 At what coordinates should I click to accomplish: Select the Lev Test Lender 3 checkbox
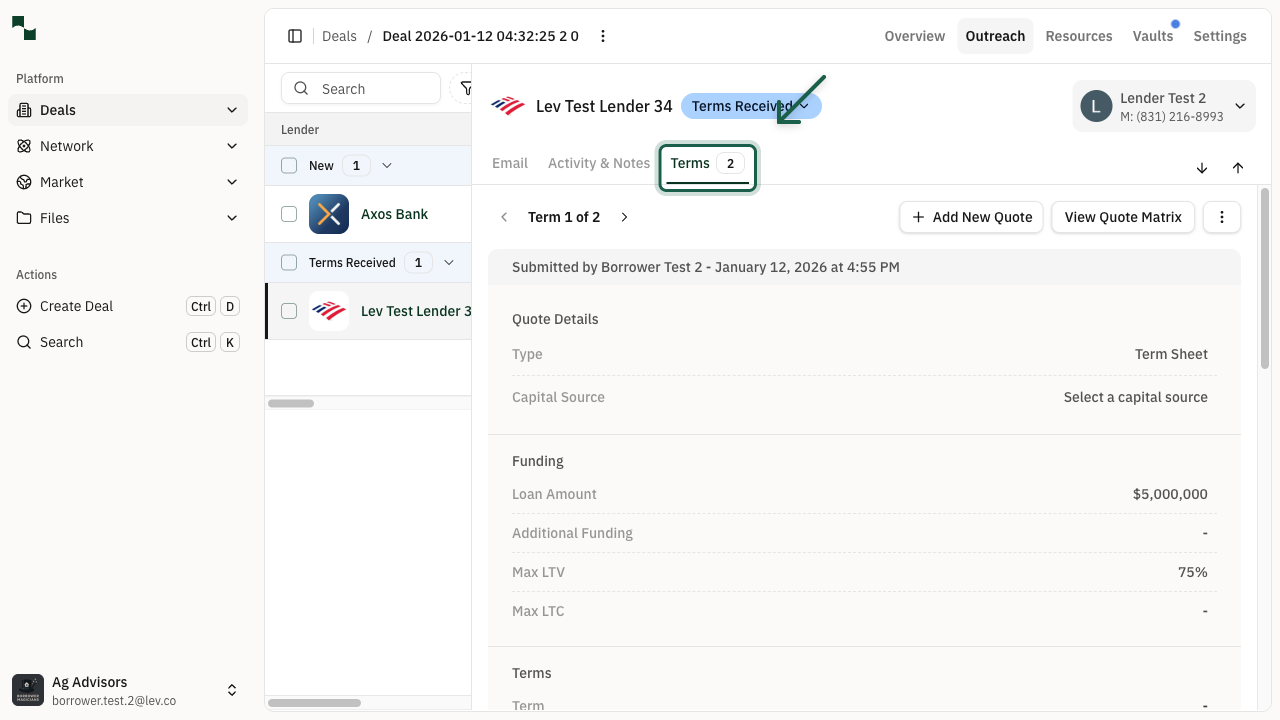point(289,311)
